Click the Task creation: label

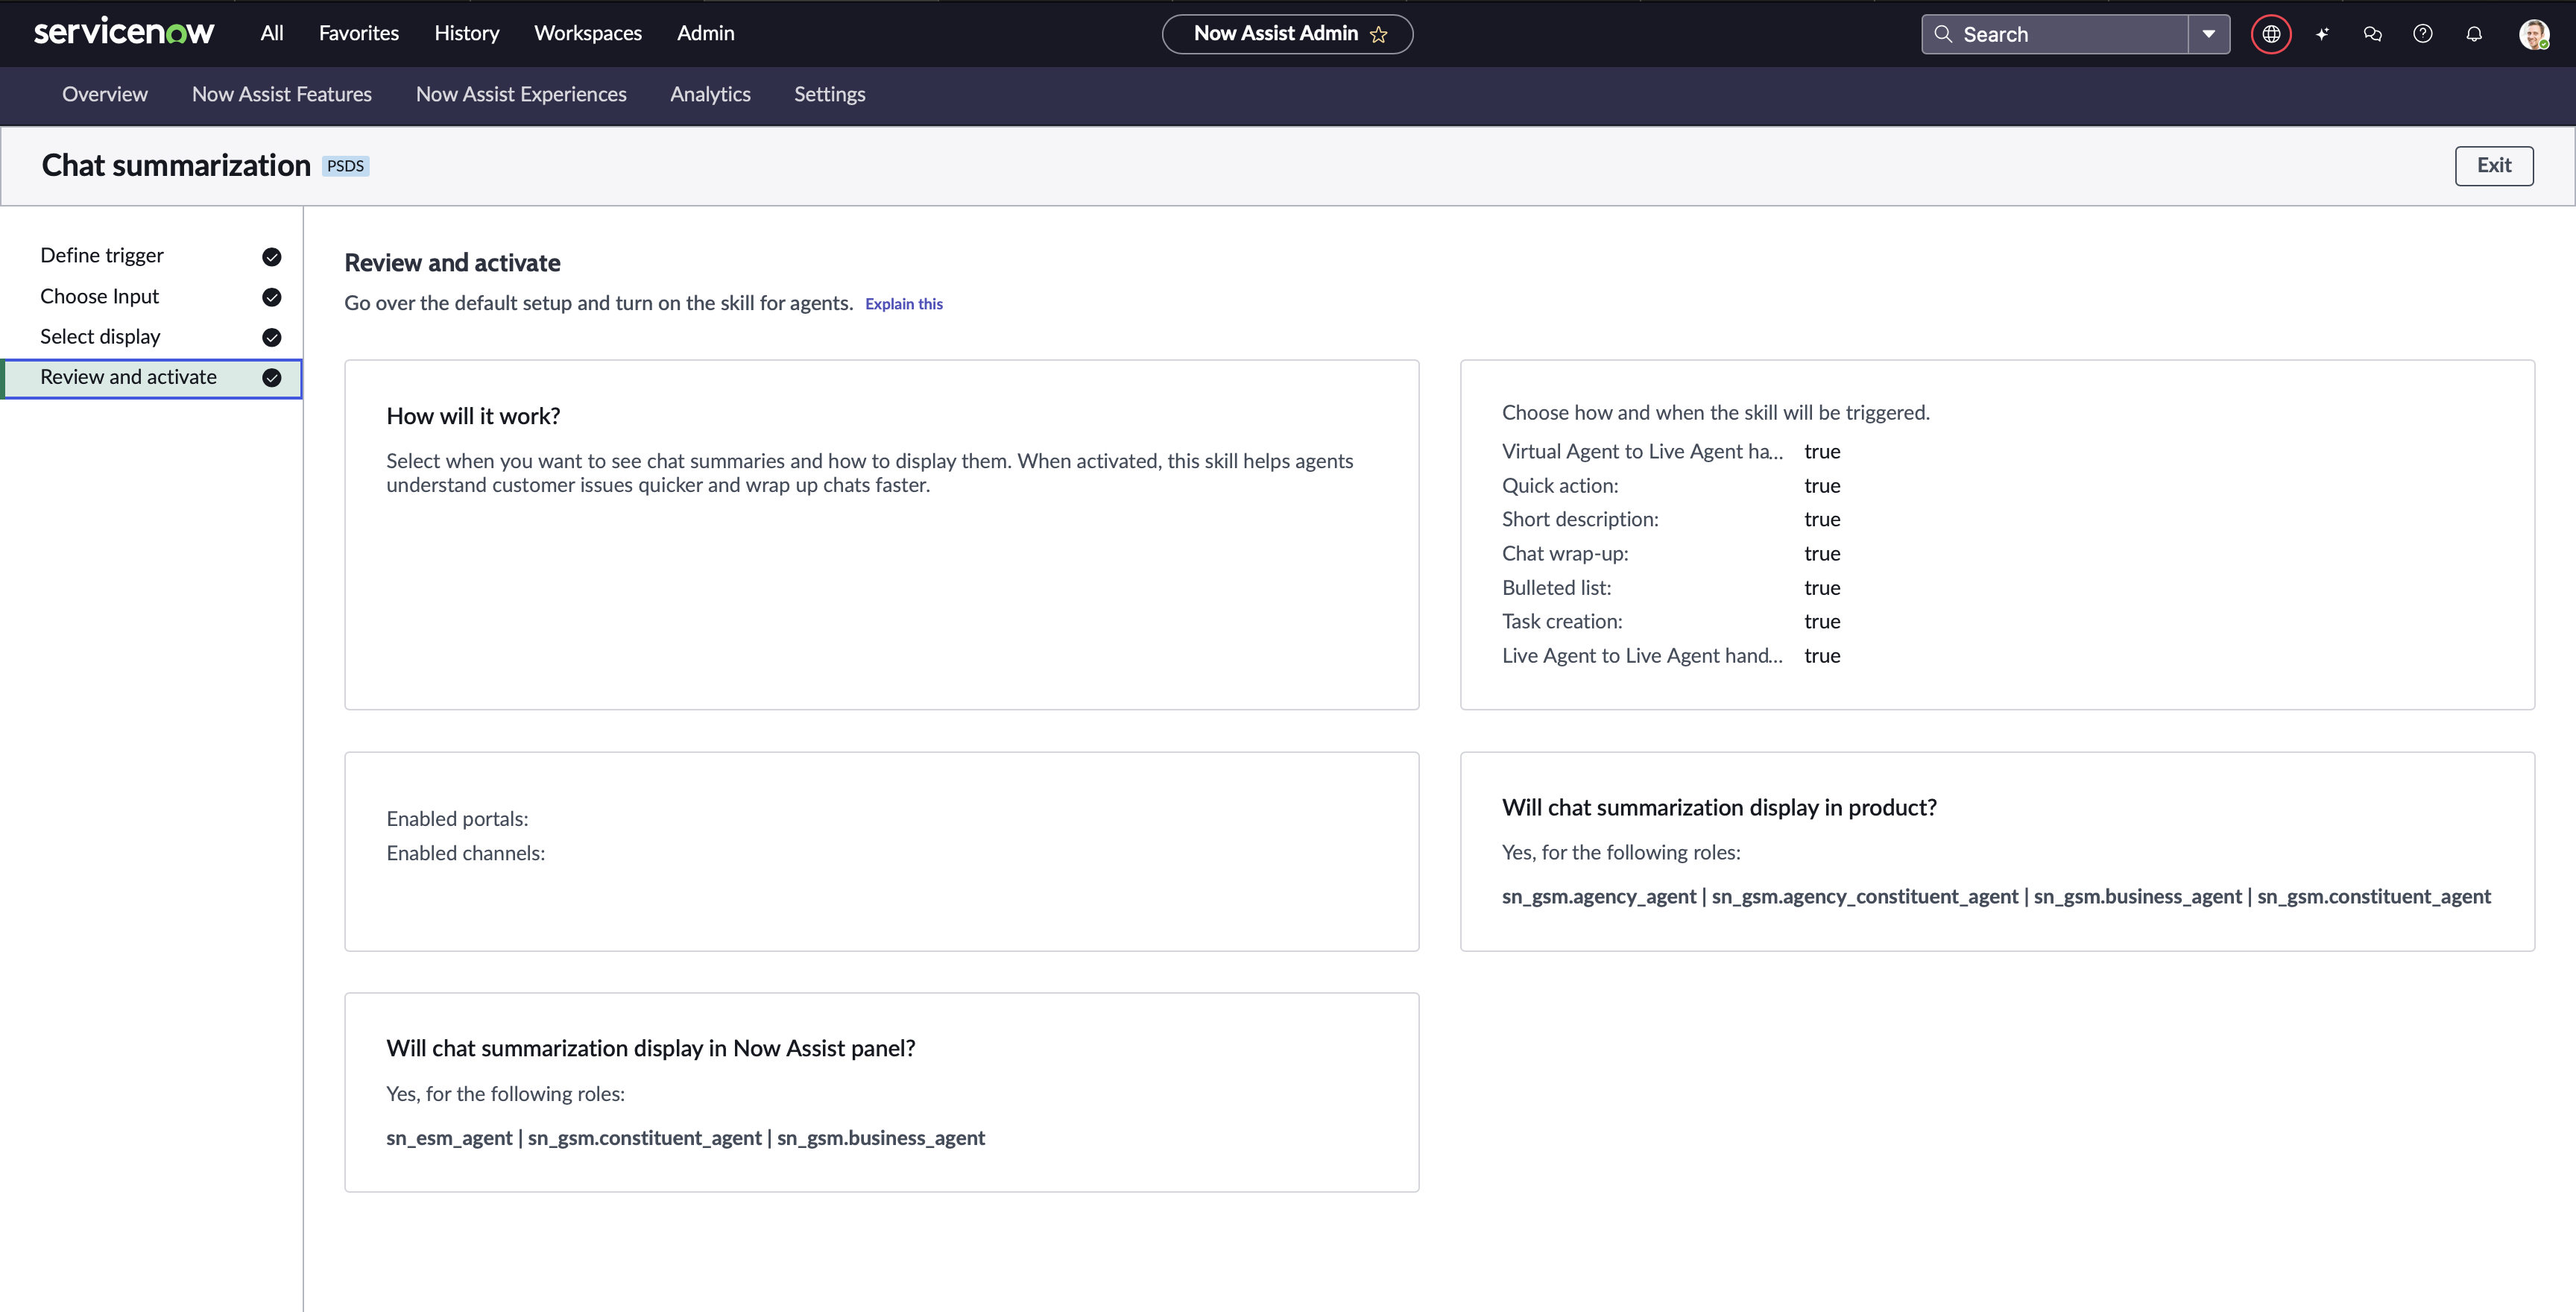[1562, 622]
